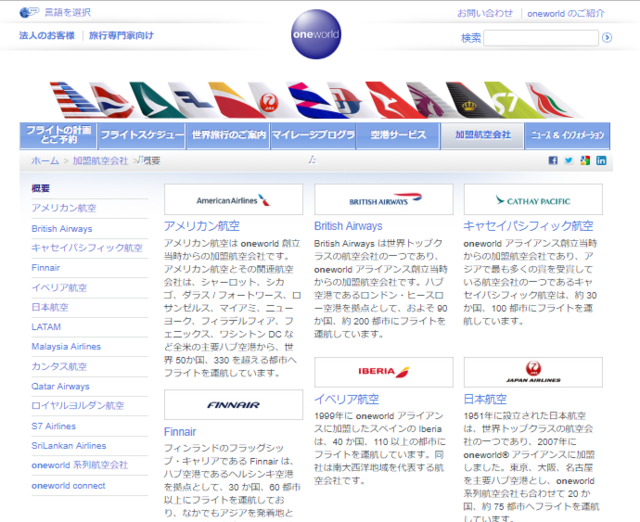Select カンタス航空 in the sidebar

pyautogui.click(x=59, y=367)
